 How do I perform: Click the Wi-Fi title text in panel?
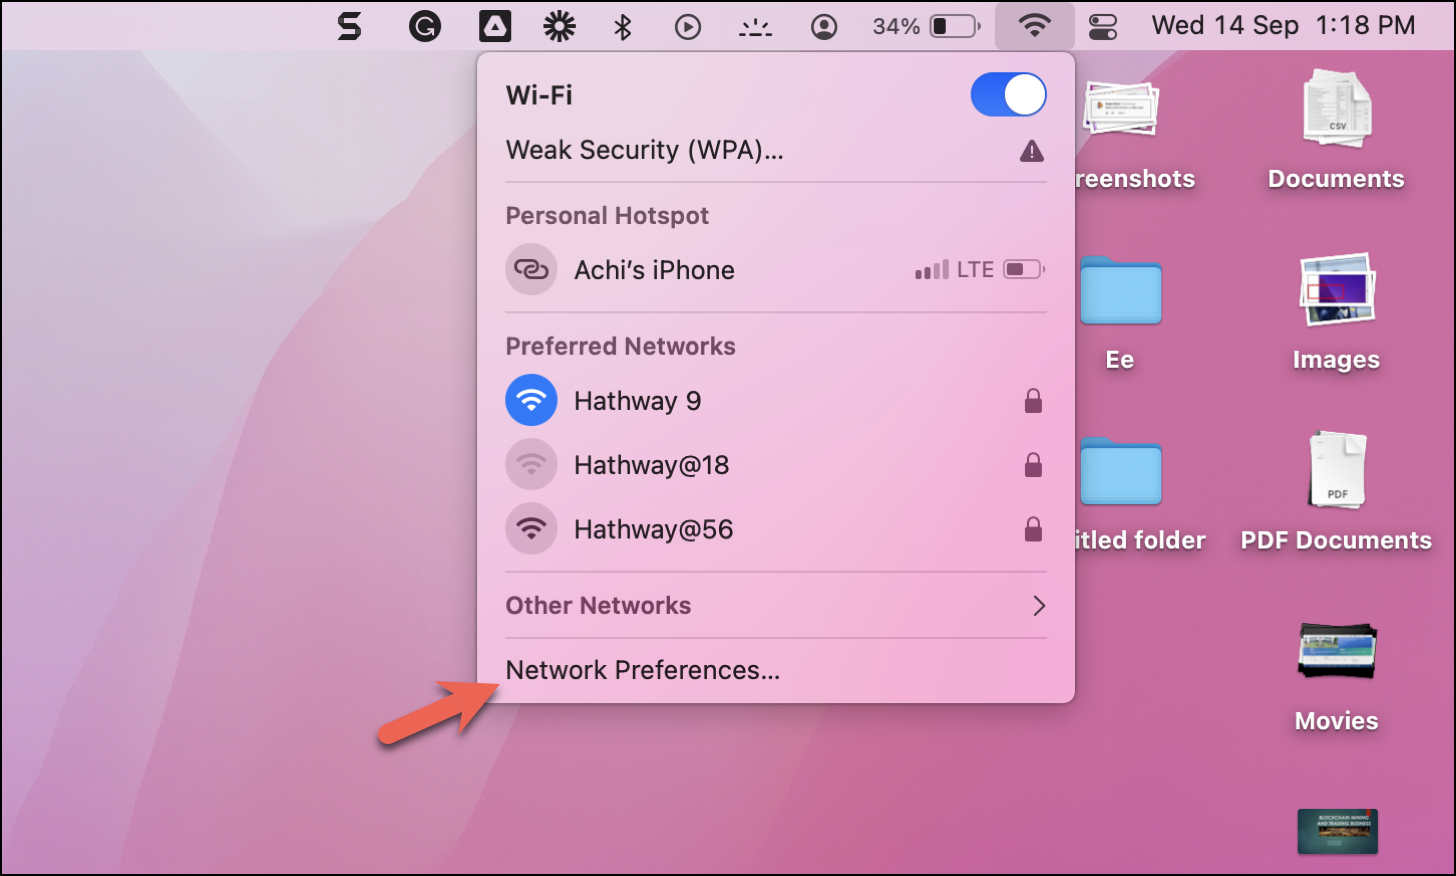[539, 95]
